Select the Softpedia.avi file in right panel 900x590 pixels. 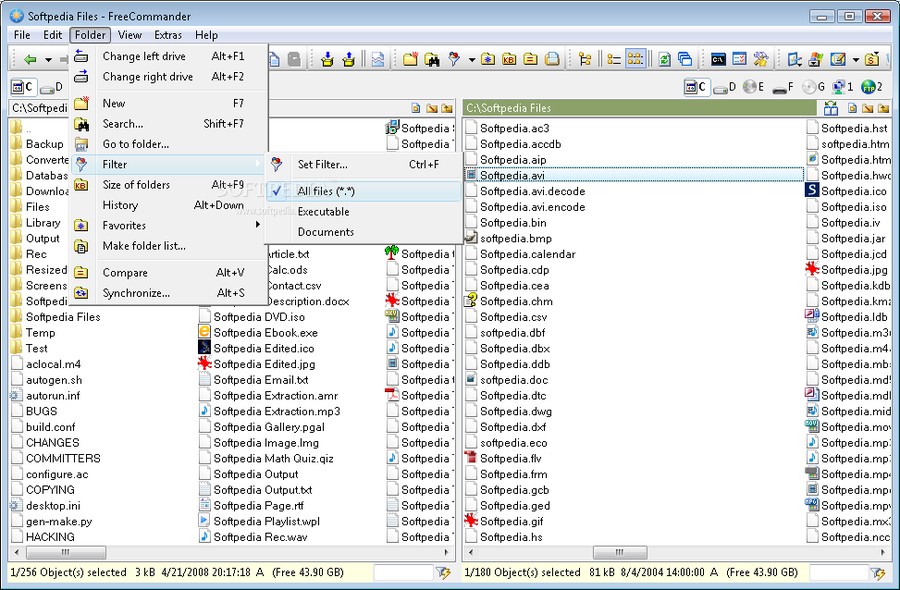point(634,175)
